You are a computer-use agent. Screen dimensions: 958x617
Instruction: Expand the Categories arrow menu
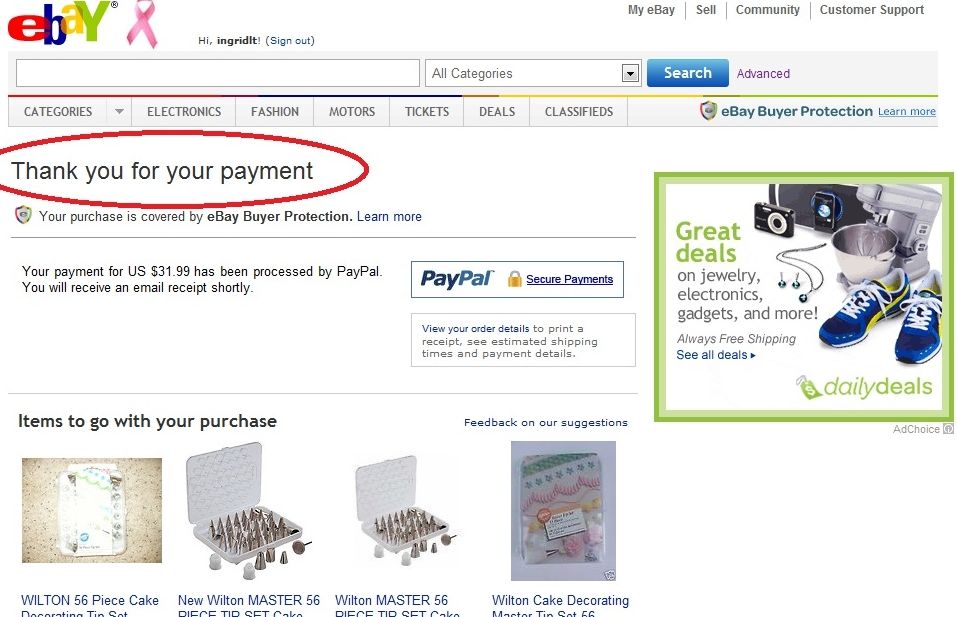pos(119,112)
